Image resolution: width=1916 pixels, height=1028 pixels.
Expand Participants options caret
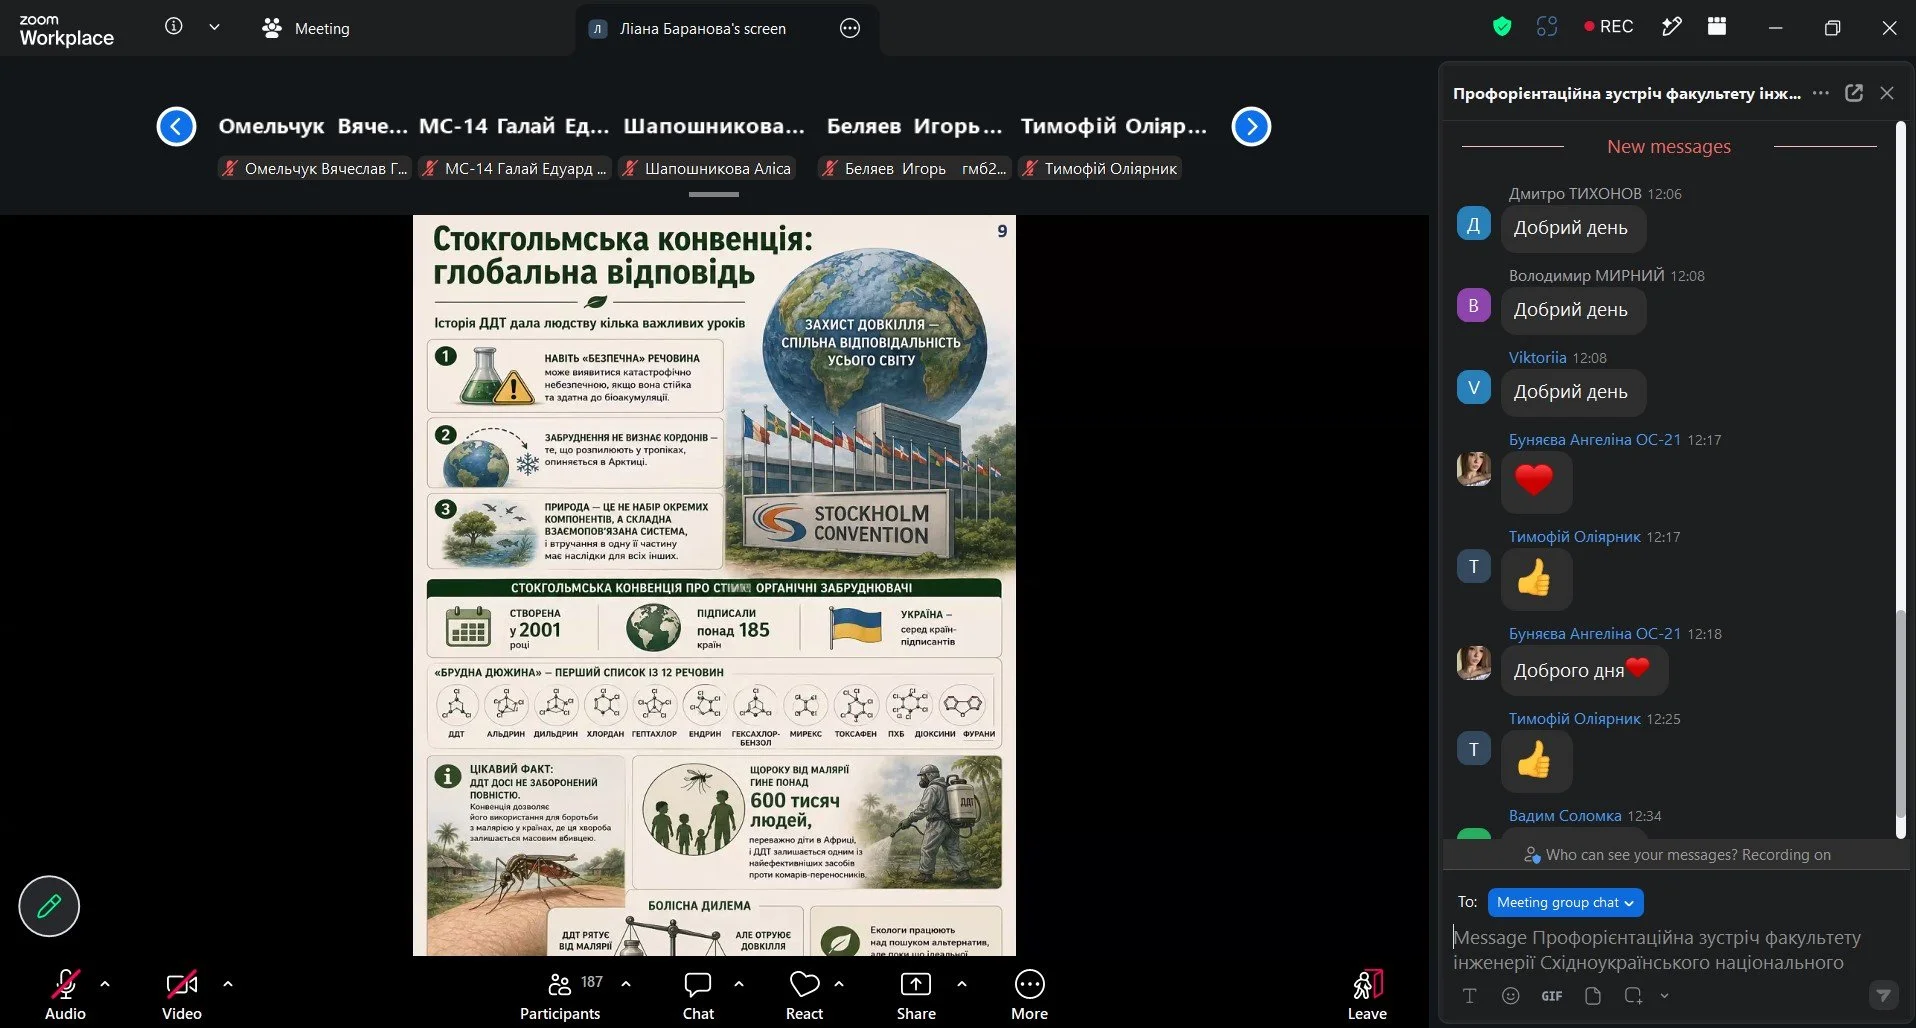point(626,984)
